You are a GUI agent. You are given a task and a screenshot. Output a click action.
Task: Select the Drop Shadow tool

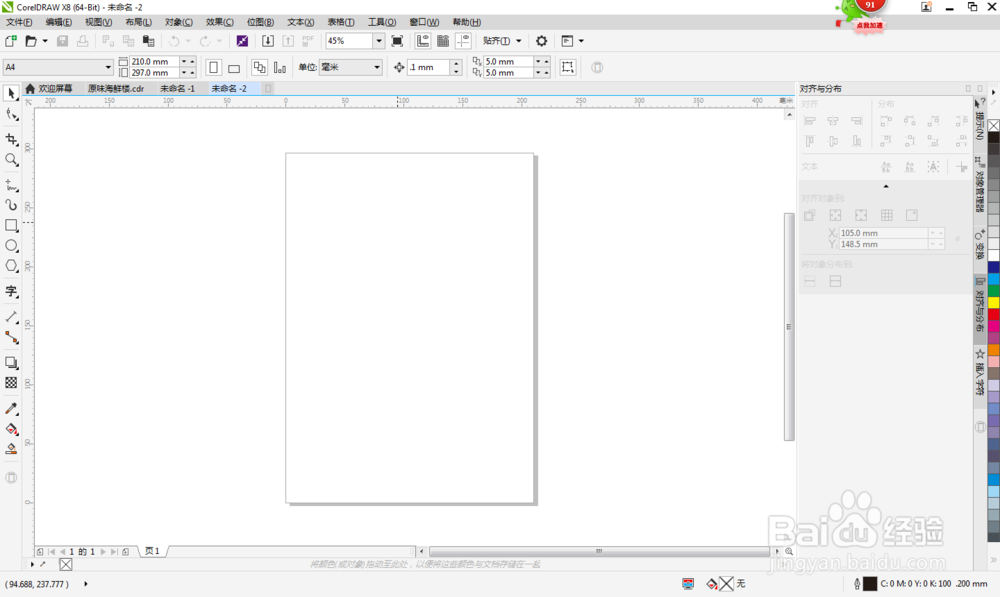coord(11,362)
